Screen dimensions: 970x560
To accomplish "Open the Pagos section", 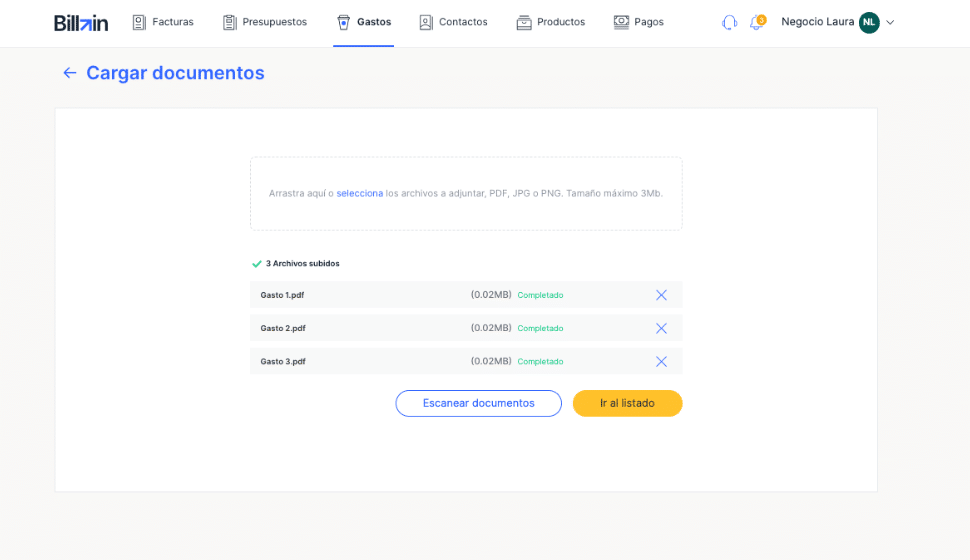I will (x=638, y=22).
